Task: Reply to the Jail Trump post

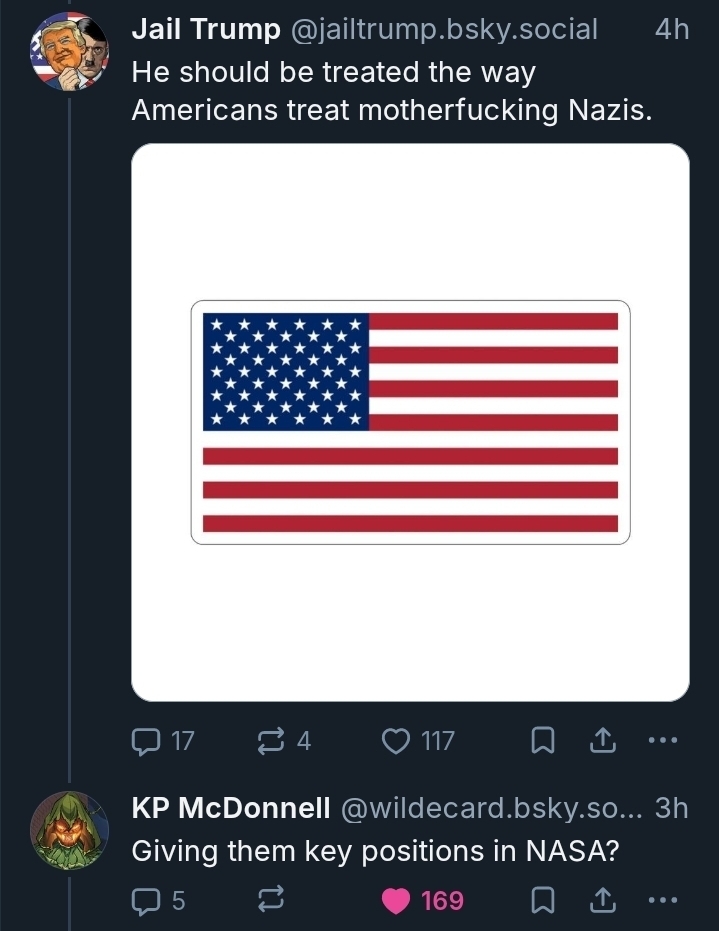Action: click(146, 741)
